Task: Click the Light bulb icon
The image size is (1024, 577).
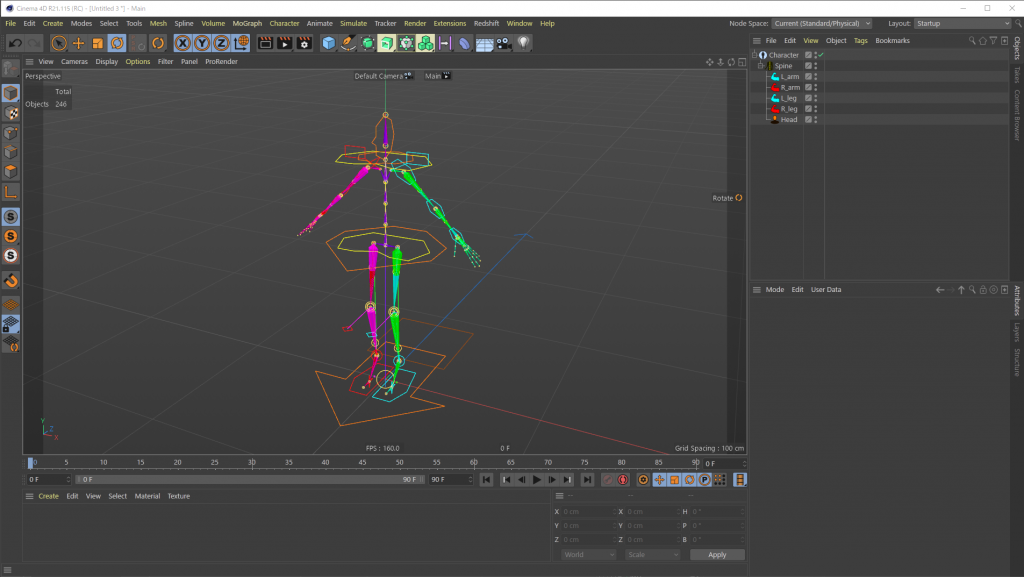Action: click(523, 43)
